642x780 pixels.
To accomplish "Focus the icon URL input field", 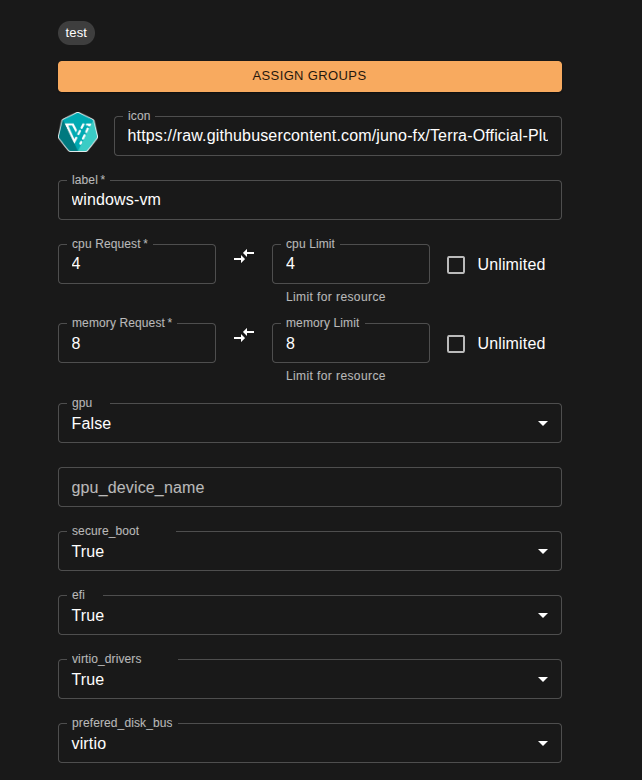I will point(337,136).
